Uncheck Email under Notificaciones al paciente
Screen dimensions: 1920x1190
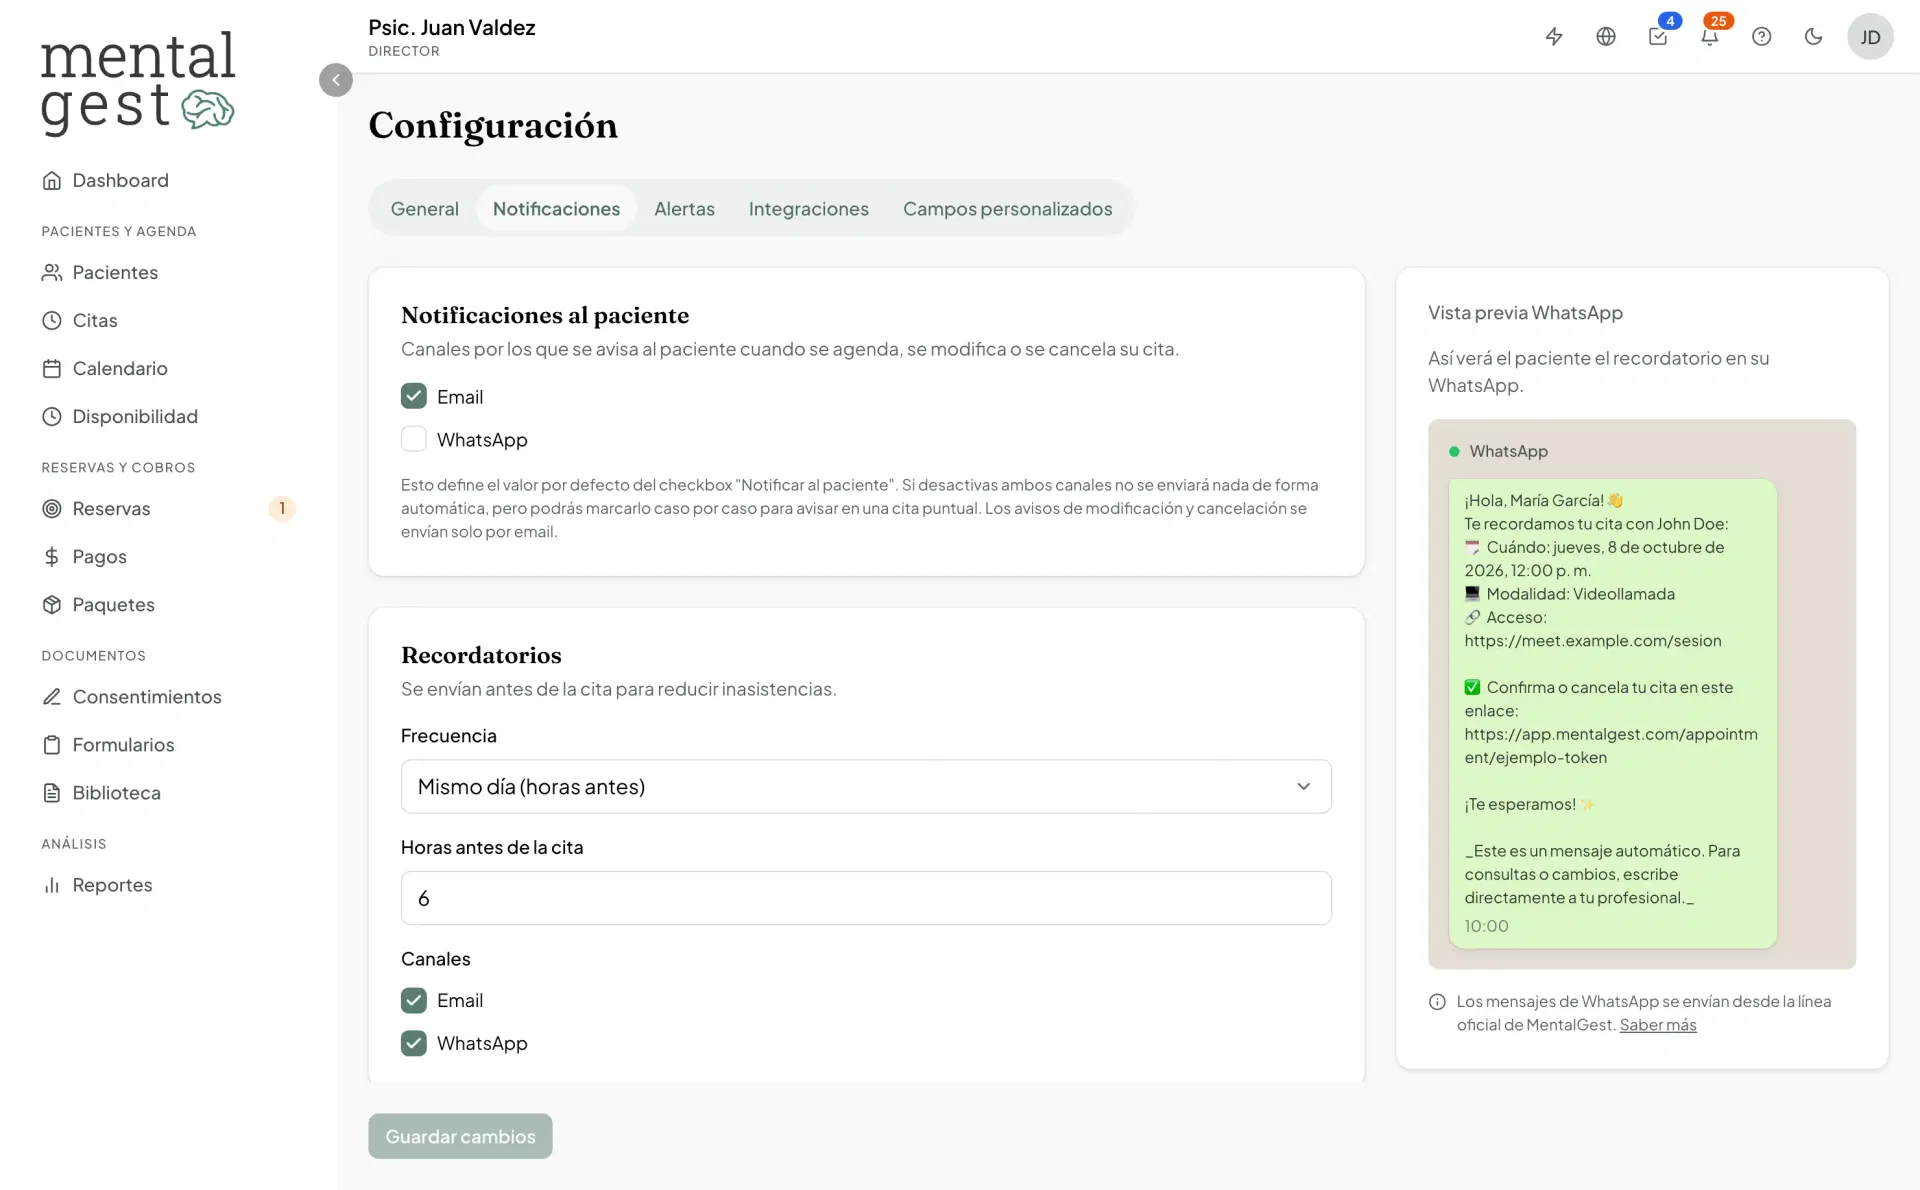point(414,396)
